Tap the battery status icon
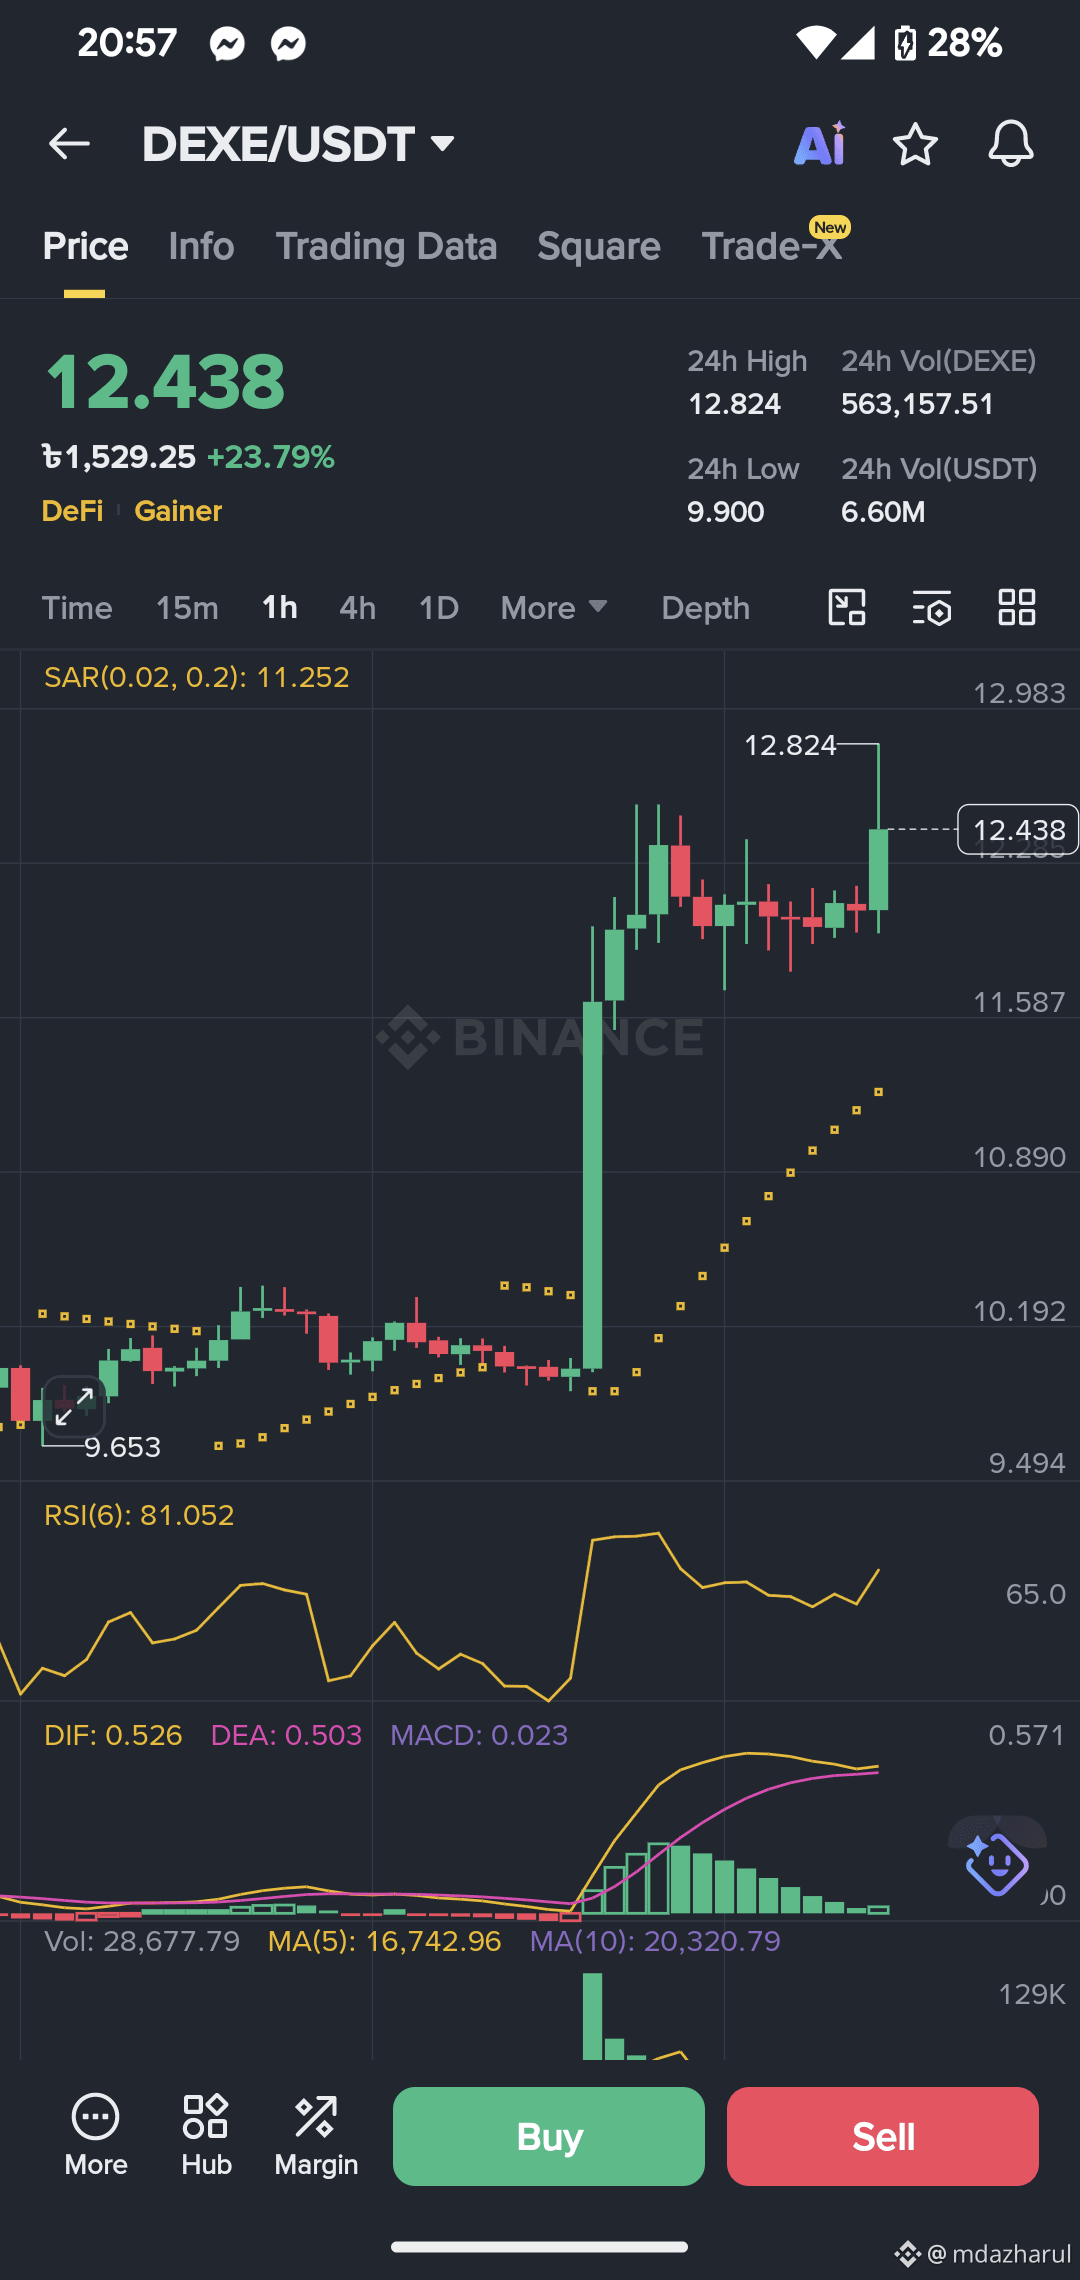 pos(905,43)
